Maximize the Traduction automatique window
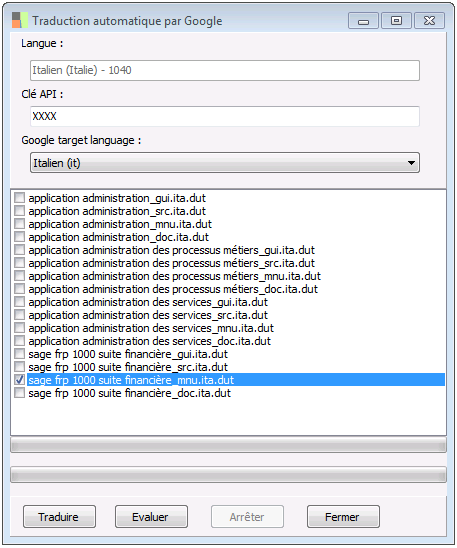The height and width of the screenshot is (548, 457). coord(396,21)
